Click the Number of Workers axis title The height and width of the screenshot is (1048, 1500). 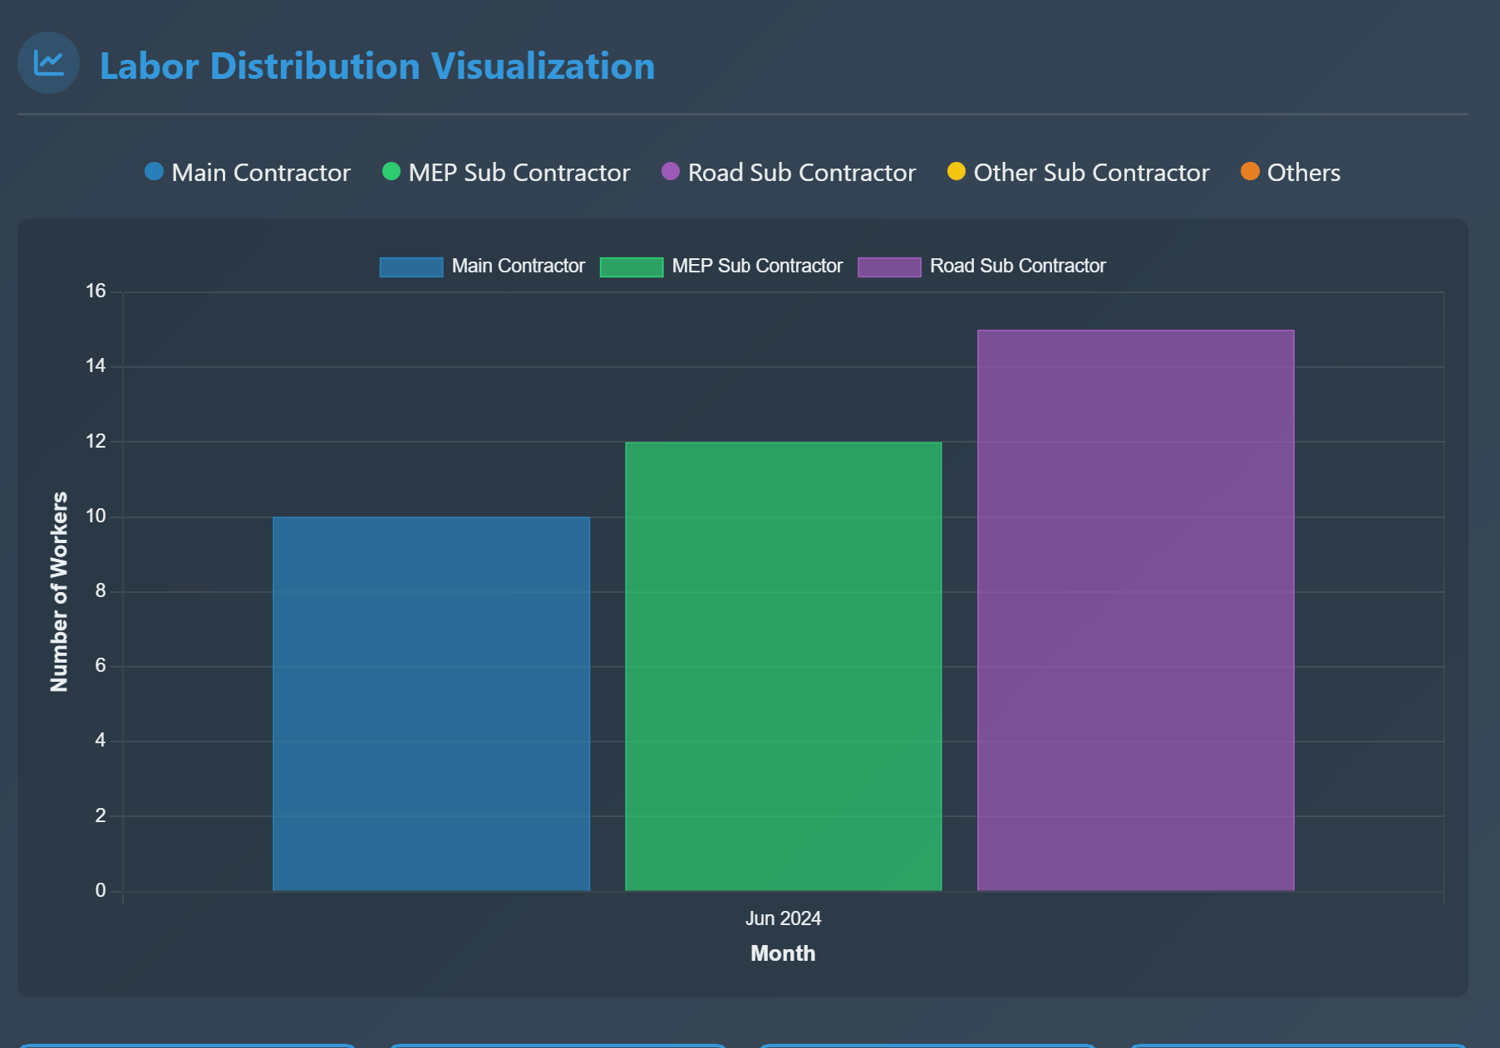point(60,592)
